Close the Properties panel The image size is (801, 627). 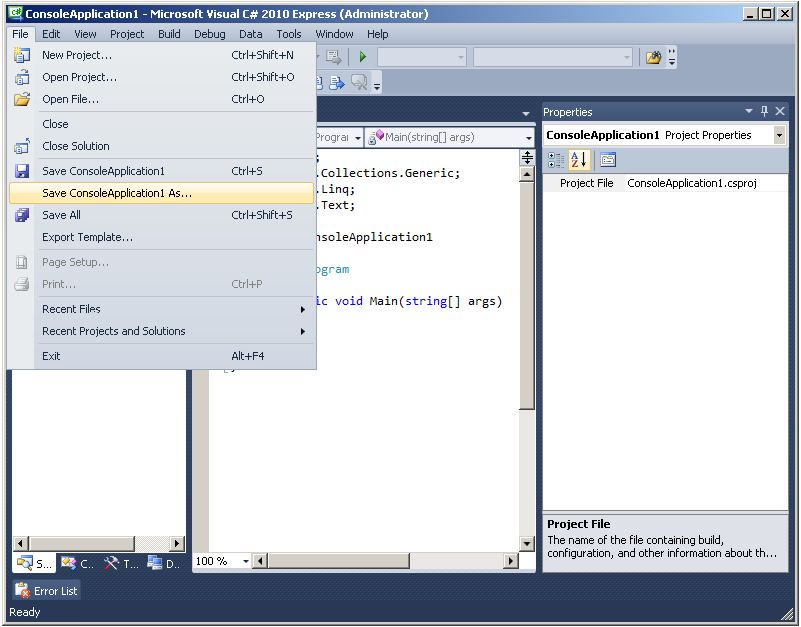click(780, 111)
